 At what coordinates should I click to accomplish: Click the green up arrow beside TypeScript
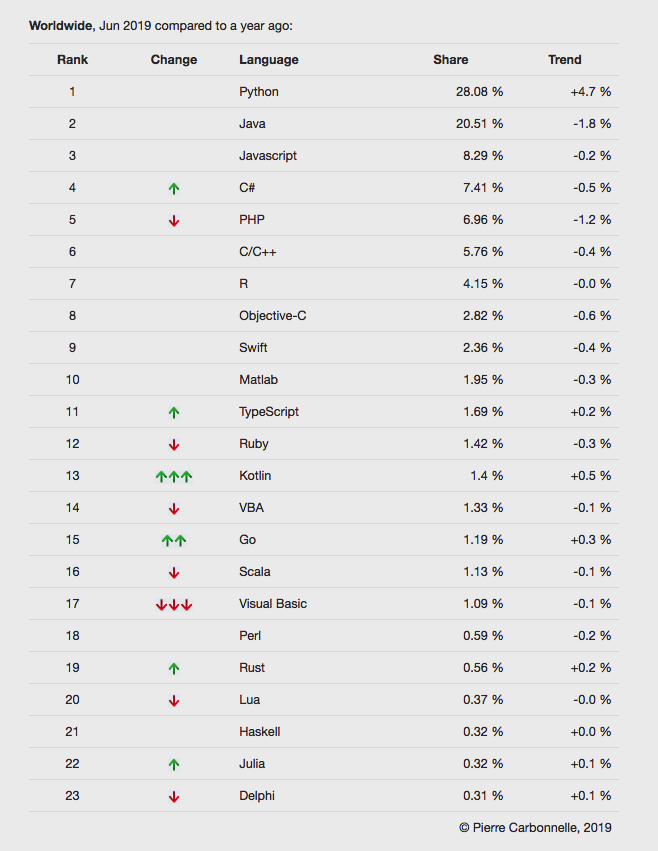174,412
